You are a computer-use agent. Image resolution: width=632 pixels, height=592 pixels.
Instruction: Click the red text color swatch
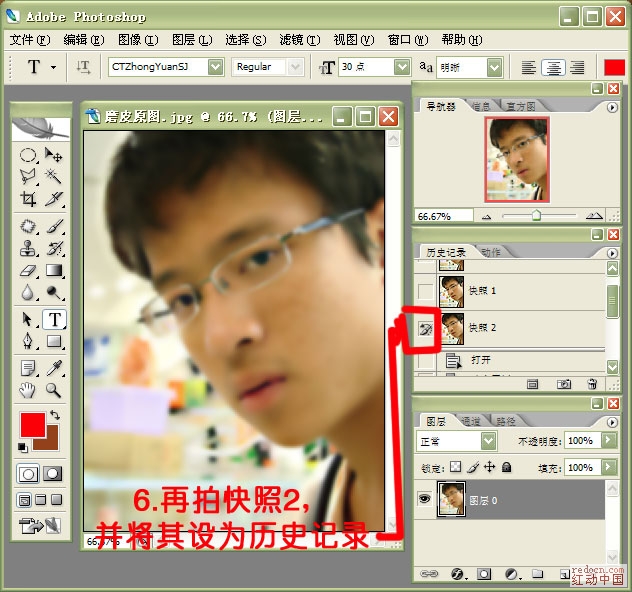coord(614,67)
